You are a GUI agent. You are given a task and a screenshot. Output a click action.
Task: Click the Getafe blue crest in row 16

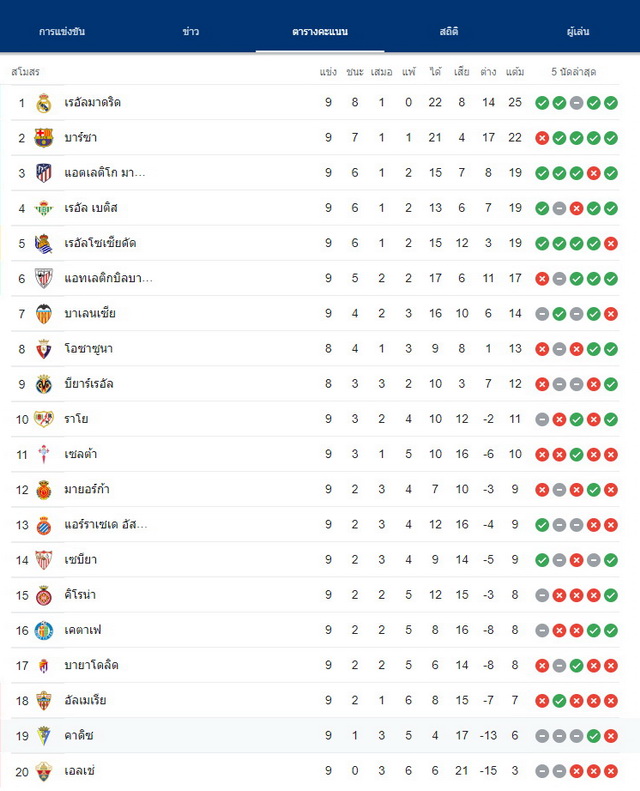click(44, 631)
